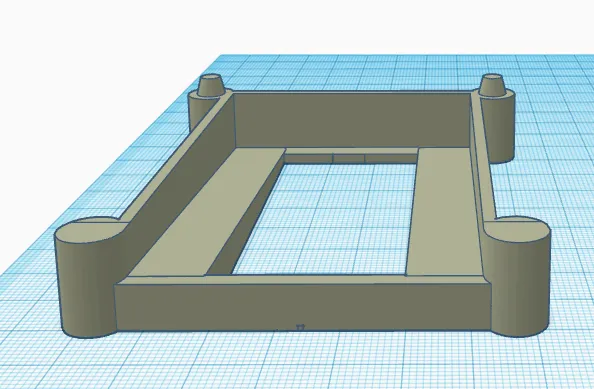The width and height of the screenshot is (594, 389).
Task: Select the tall back wall of frame
Action: click(x=352, y=119)
